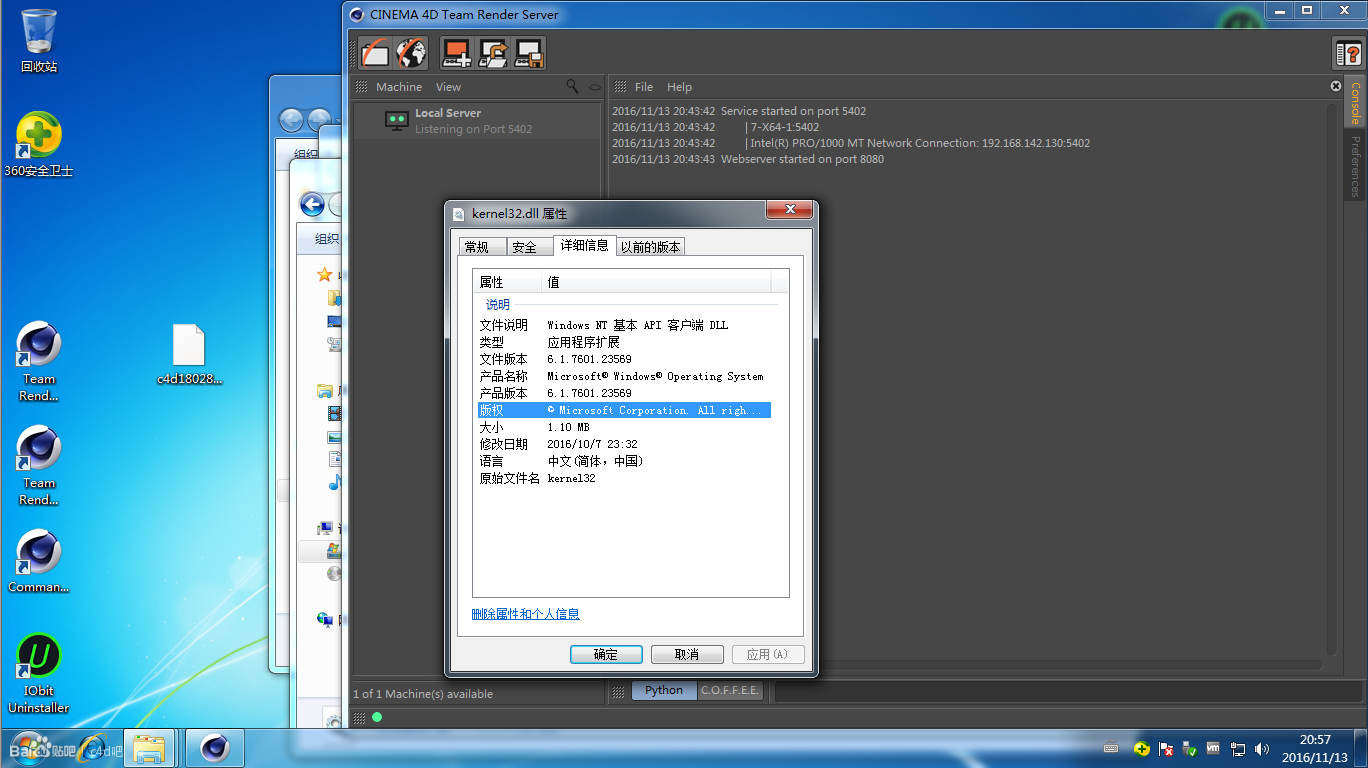Click the green status indicator at bottom
This screenshot has height=768, width=1368.
pyautogui.click(x=377, y=717)
